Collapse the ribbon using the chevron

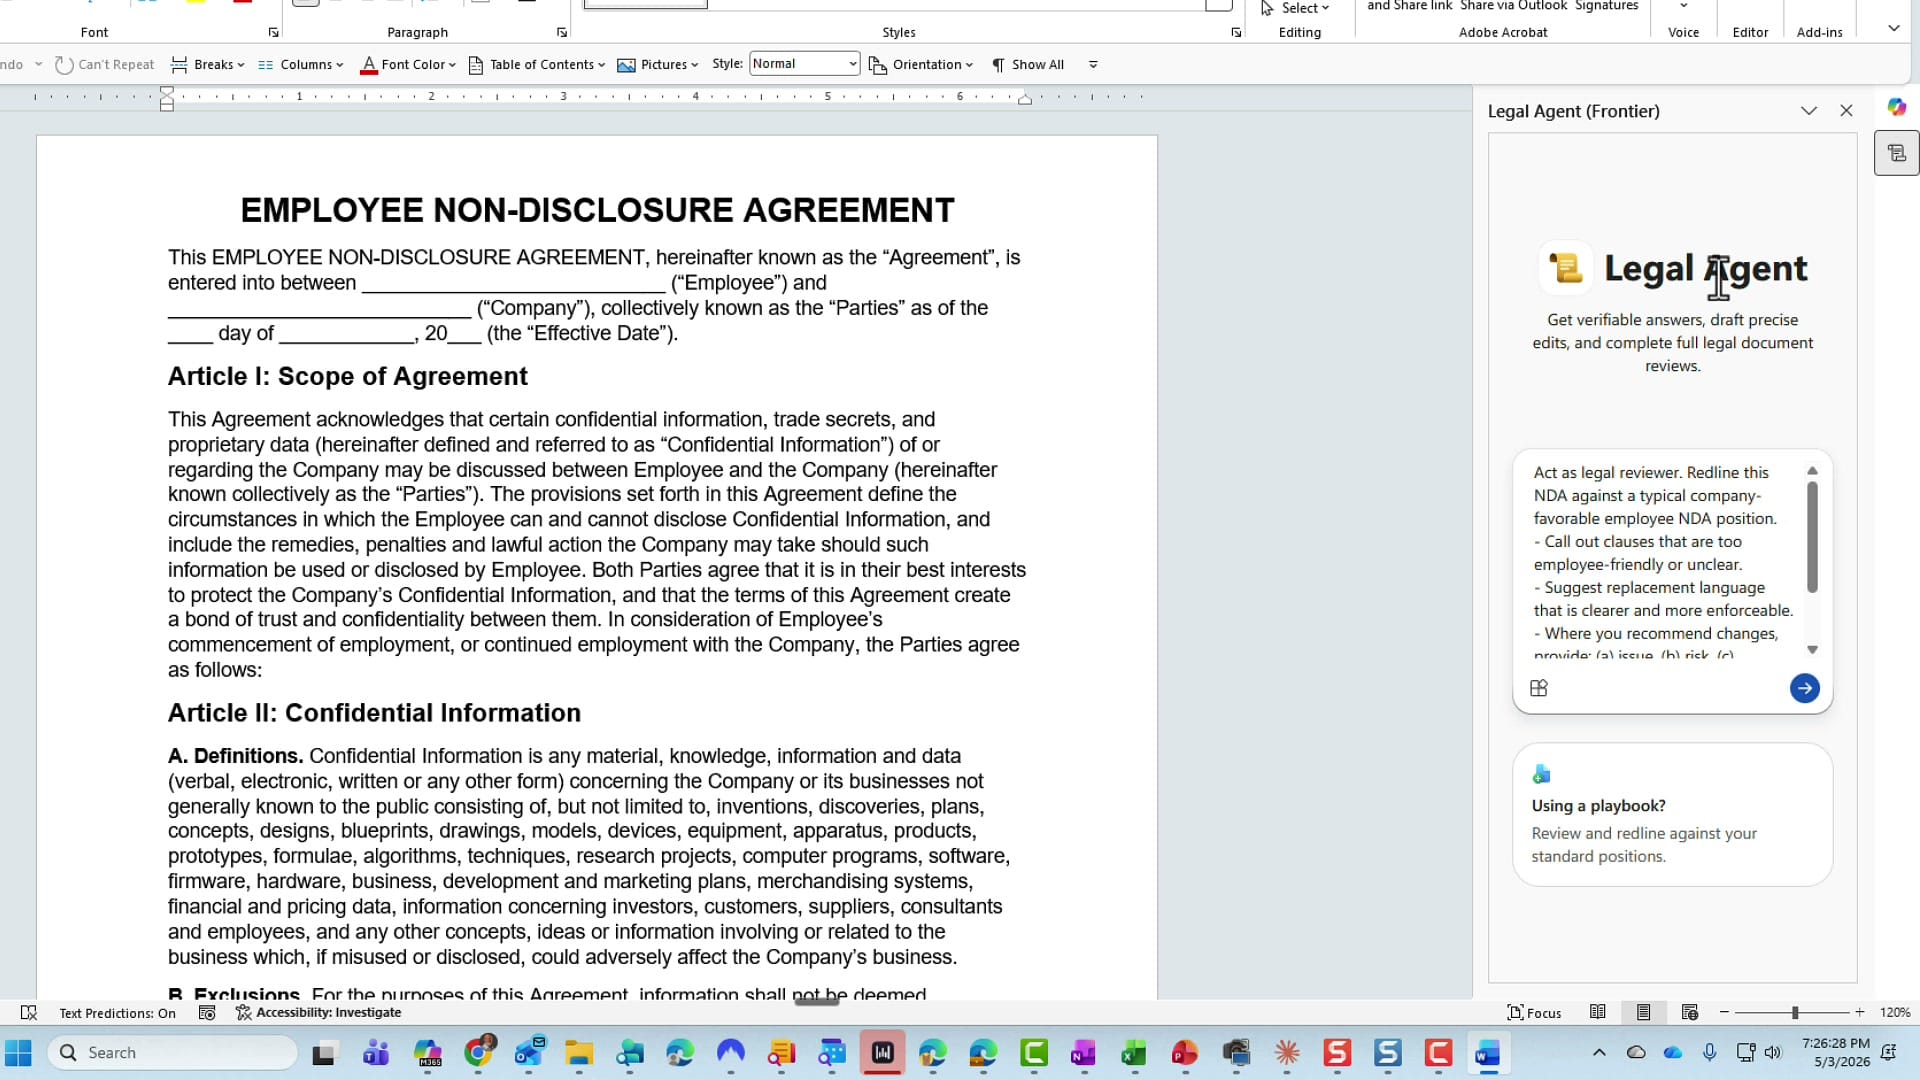point(1893,28)
